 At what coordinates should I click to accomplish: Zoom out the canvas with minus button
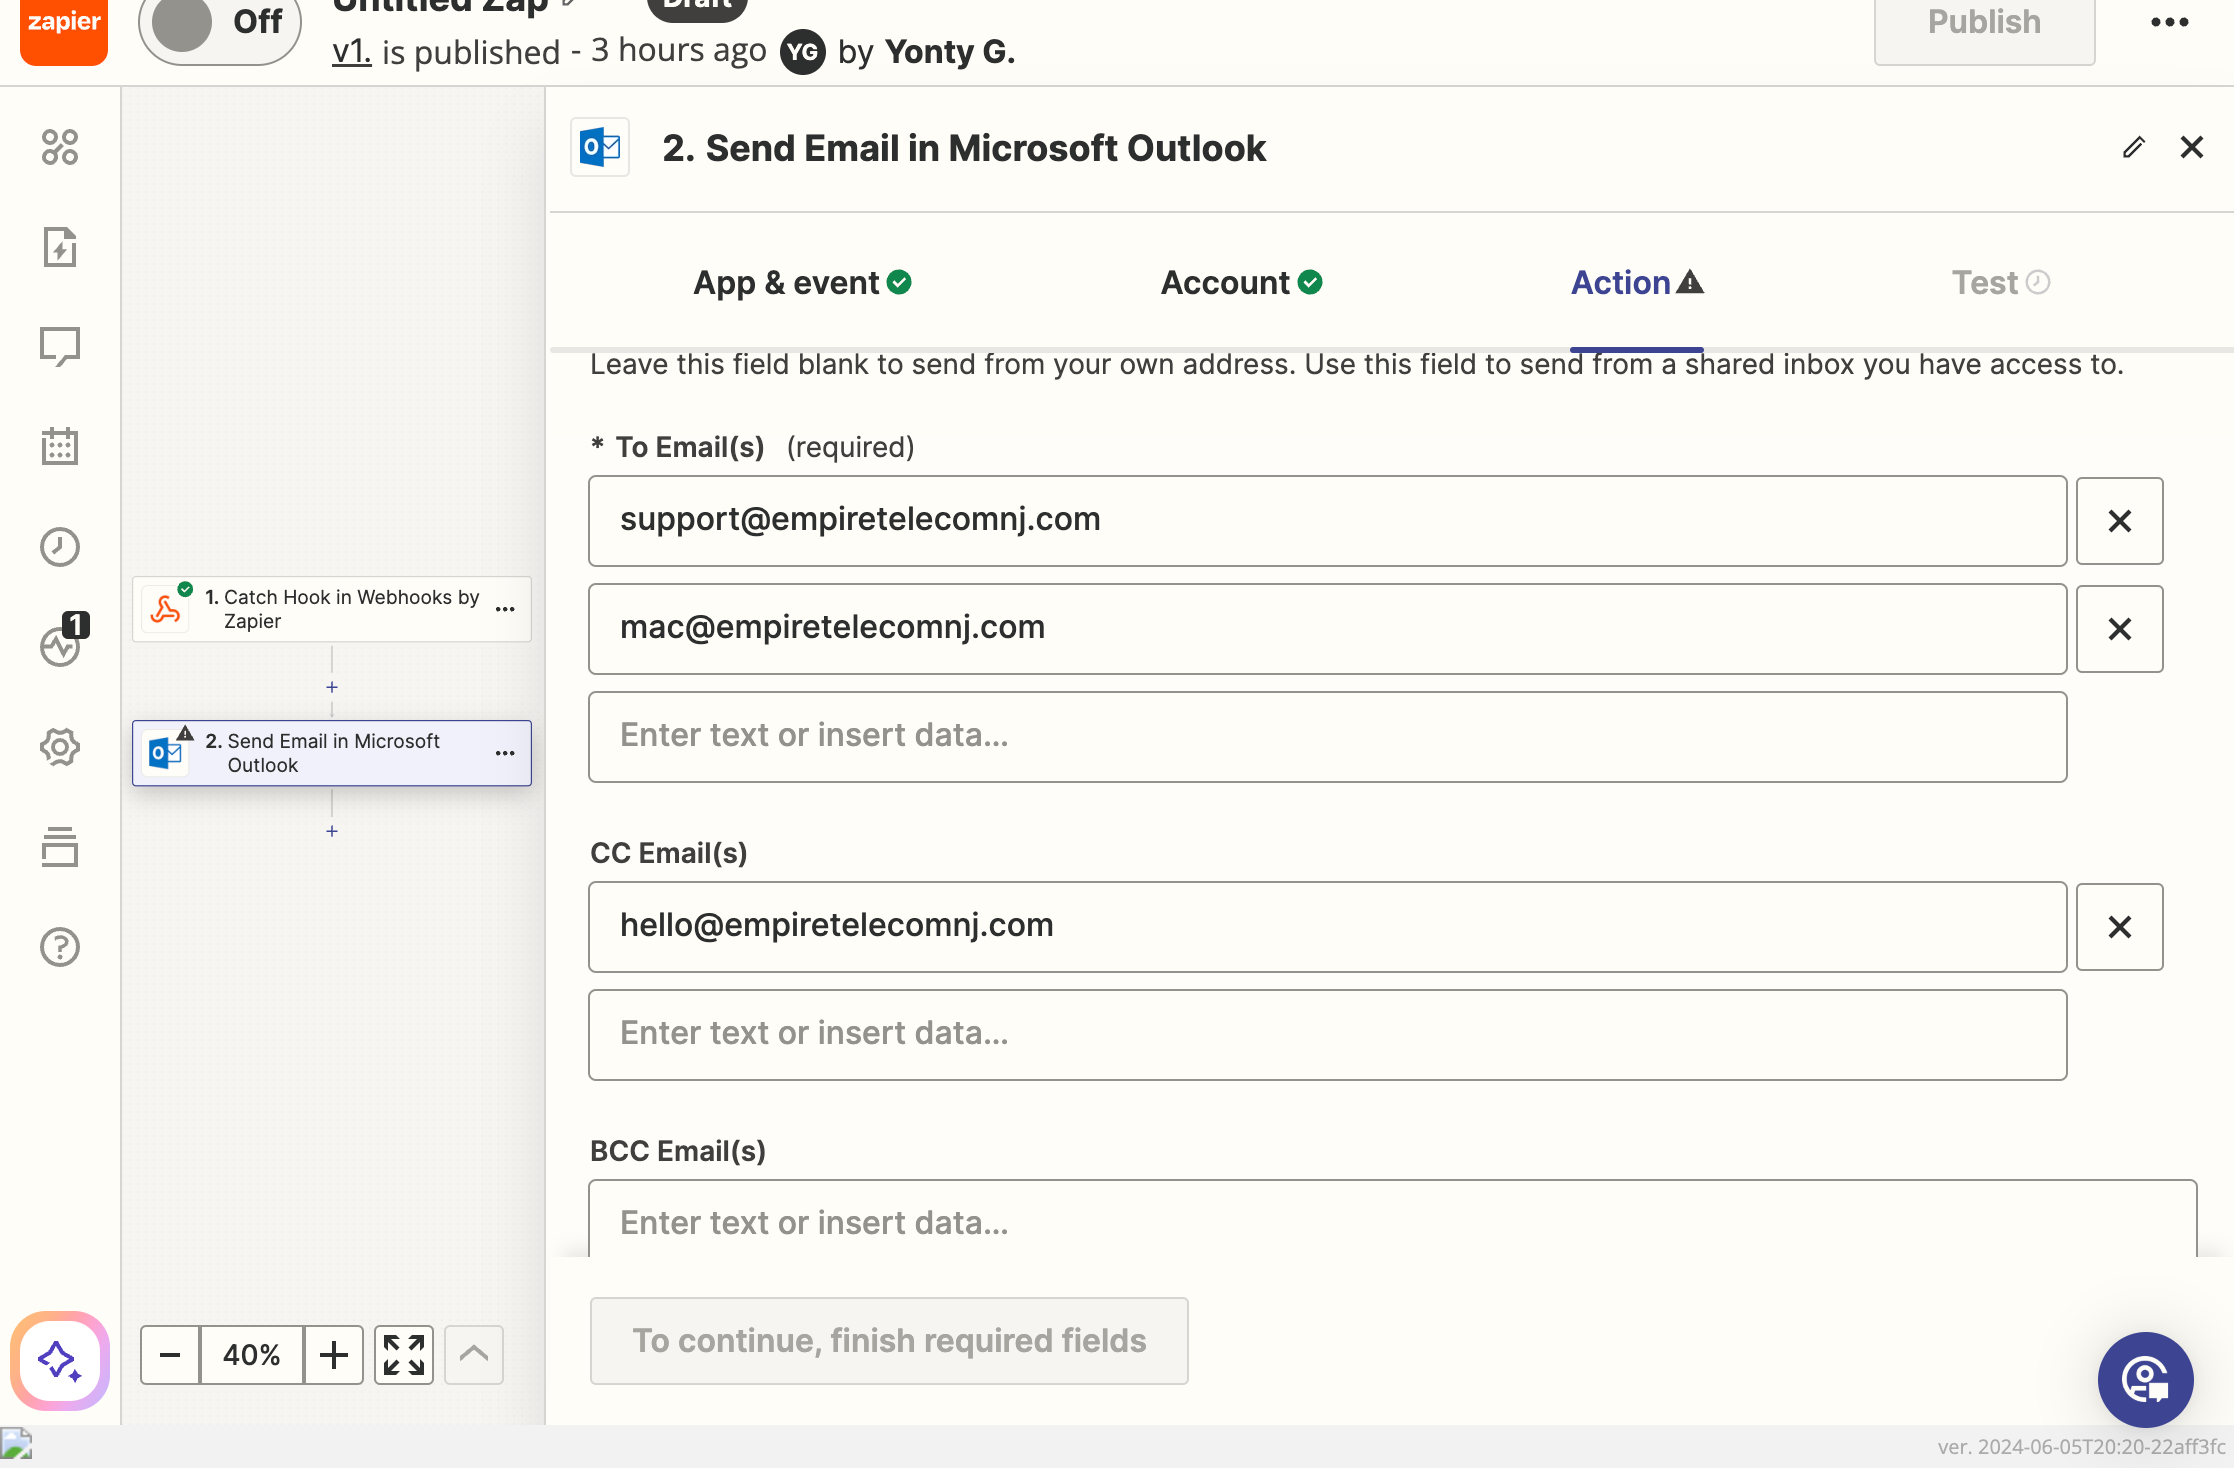[x=170, y=1355]
